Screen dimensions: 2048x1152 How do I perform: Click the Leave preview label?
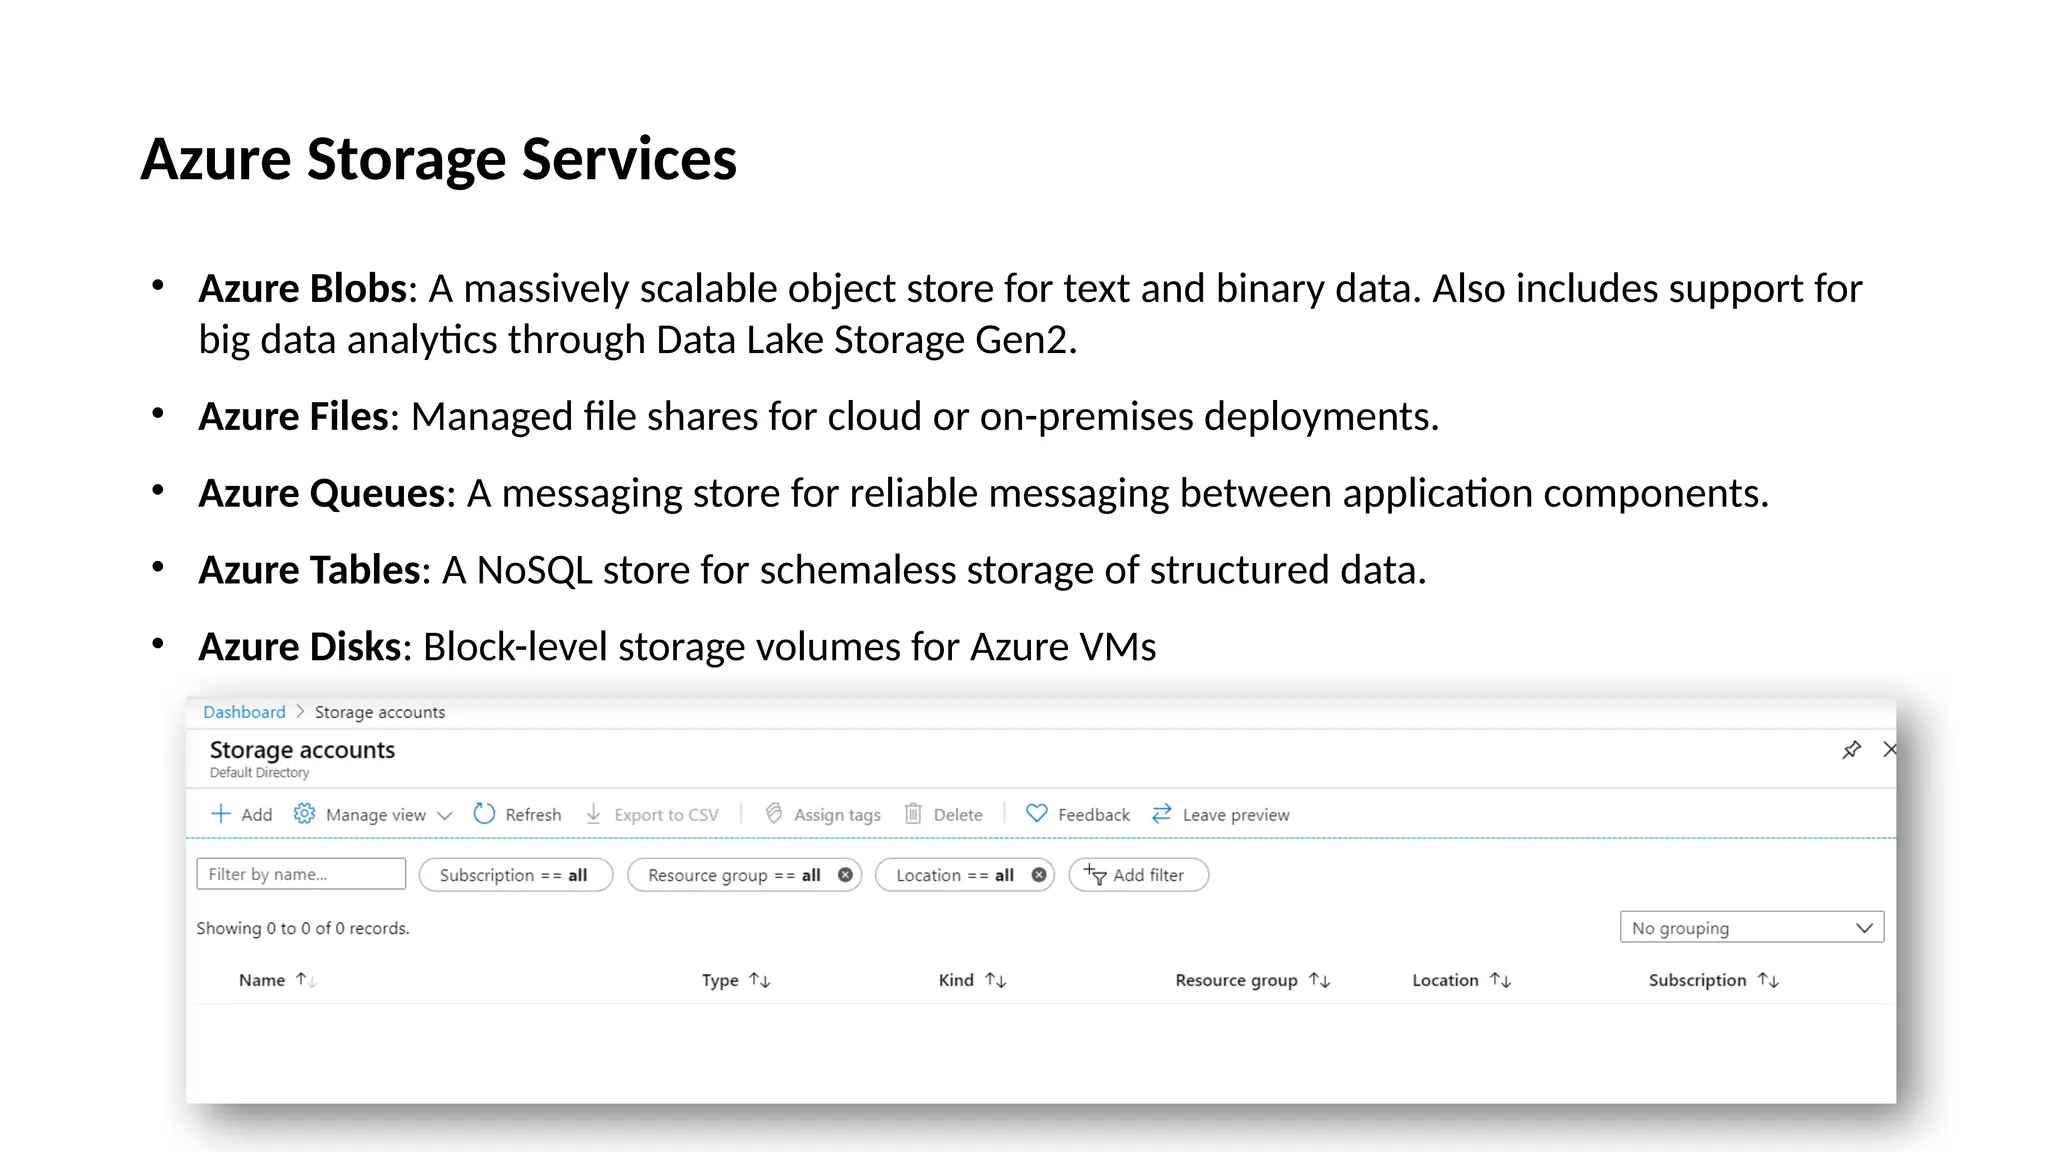tap(1236, 815)
